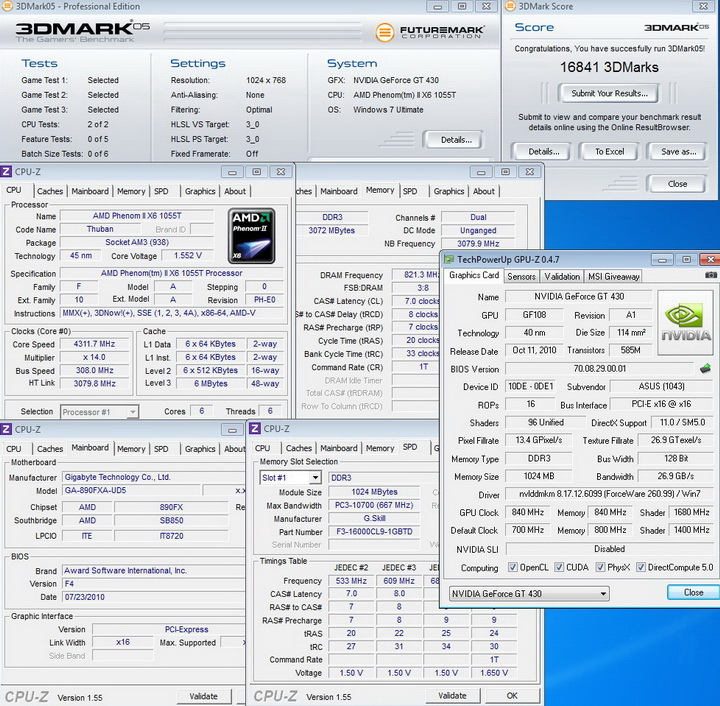
Task: Click the CPU-Z Z icon in top CPU window title
Action: 6,172
